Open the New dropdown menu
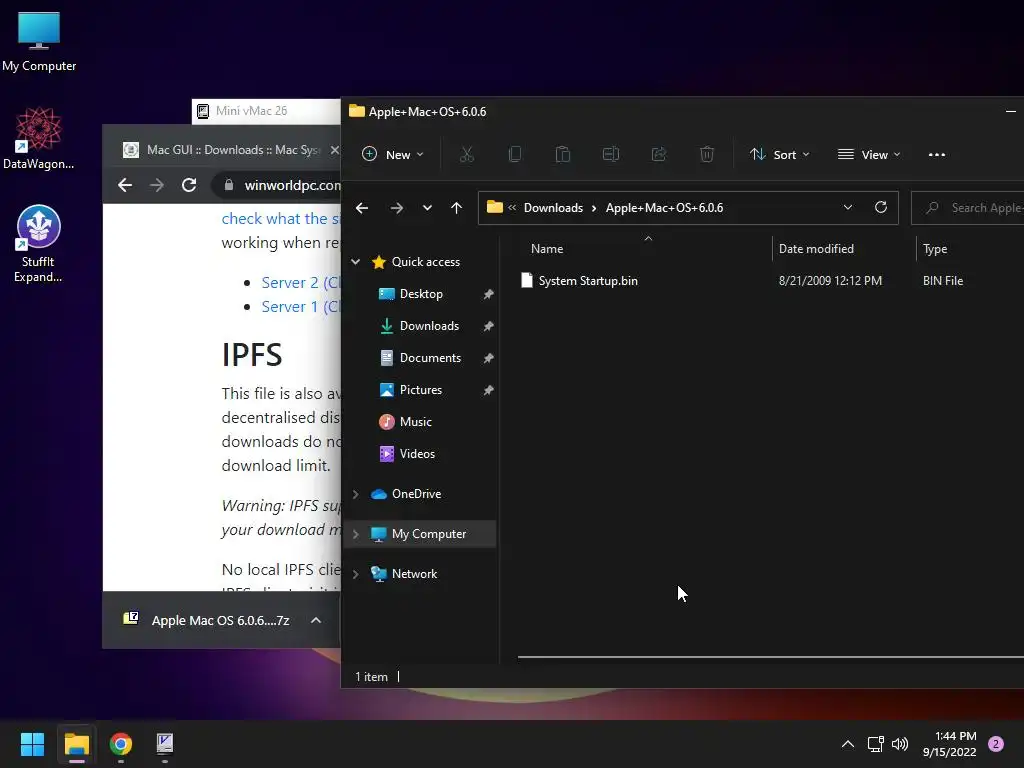1024x768 pixels. pyautogui.click(x=392, y=155)
